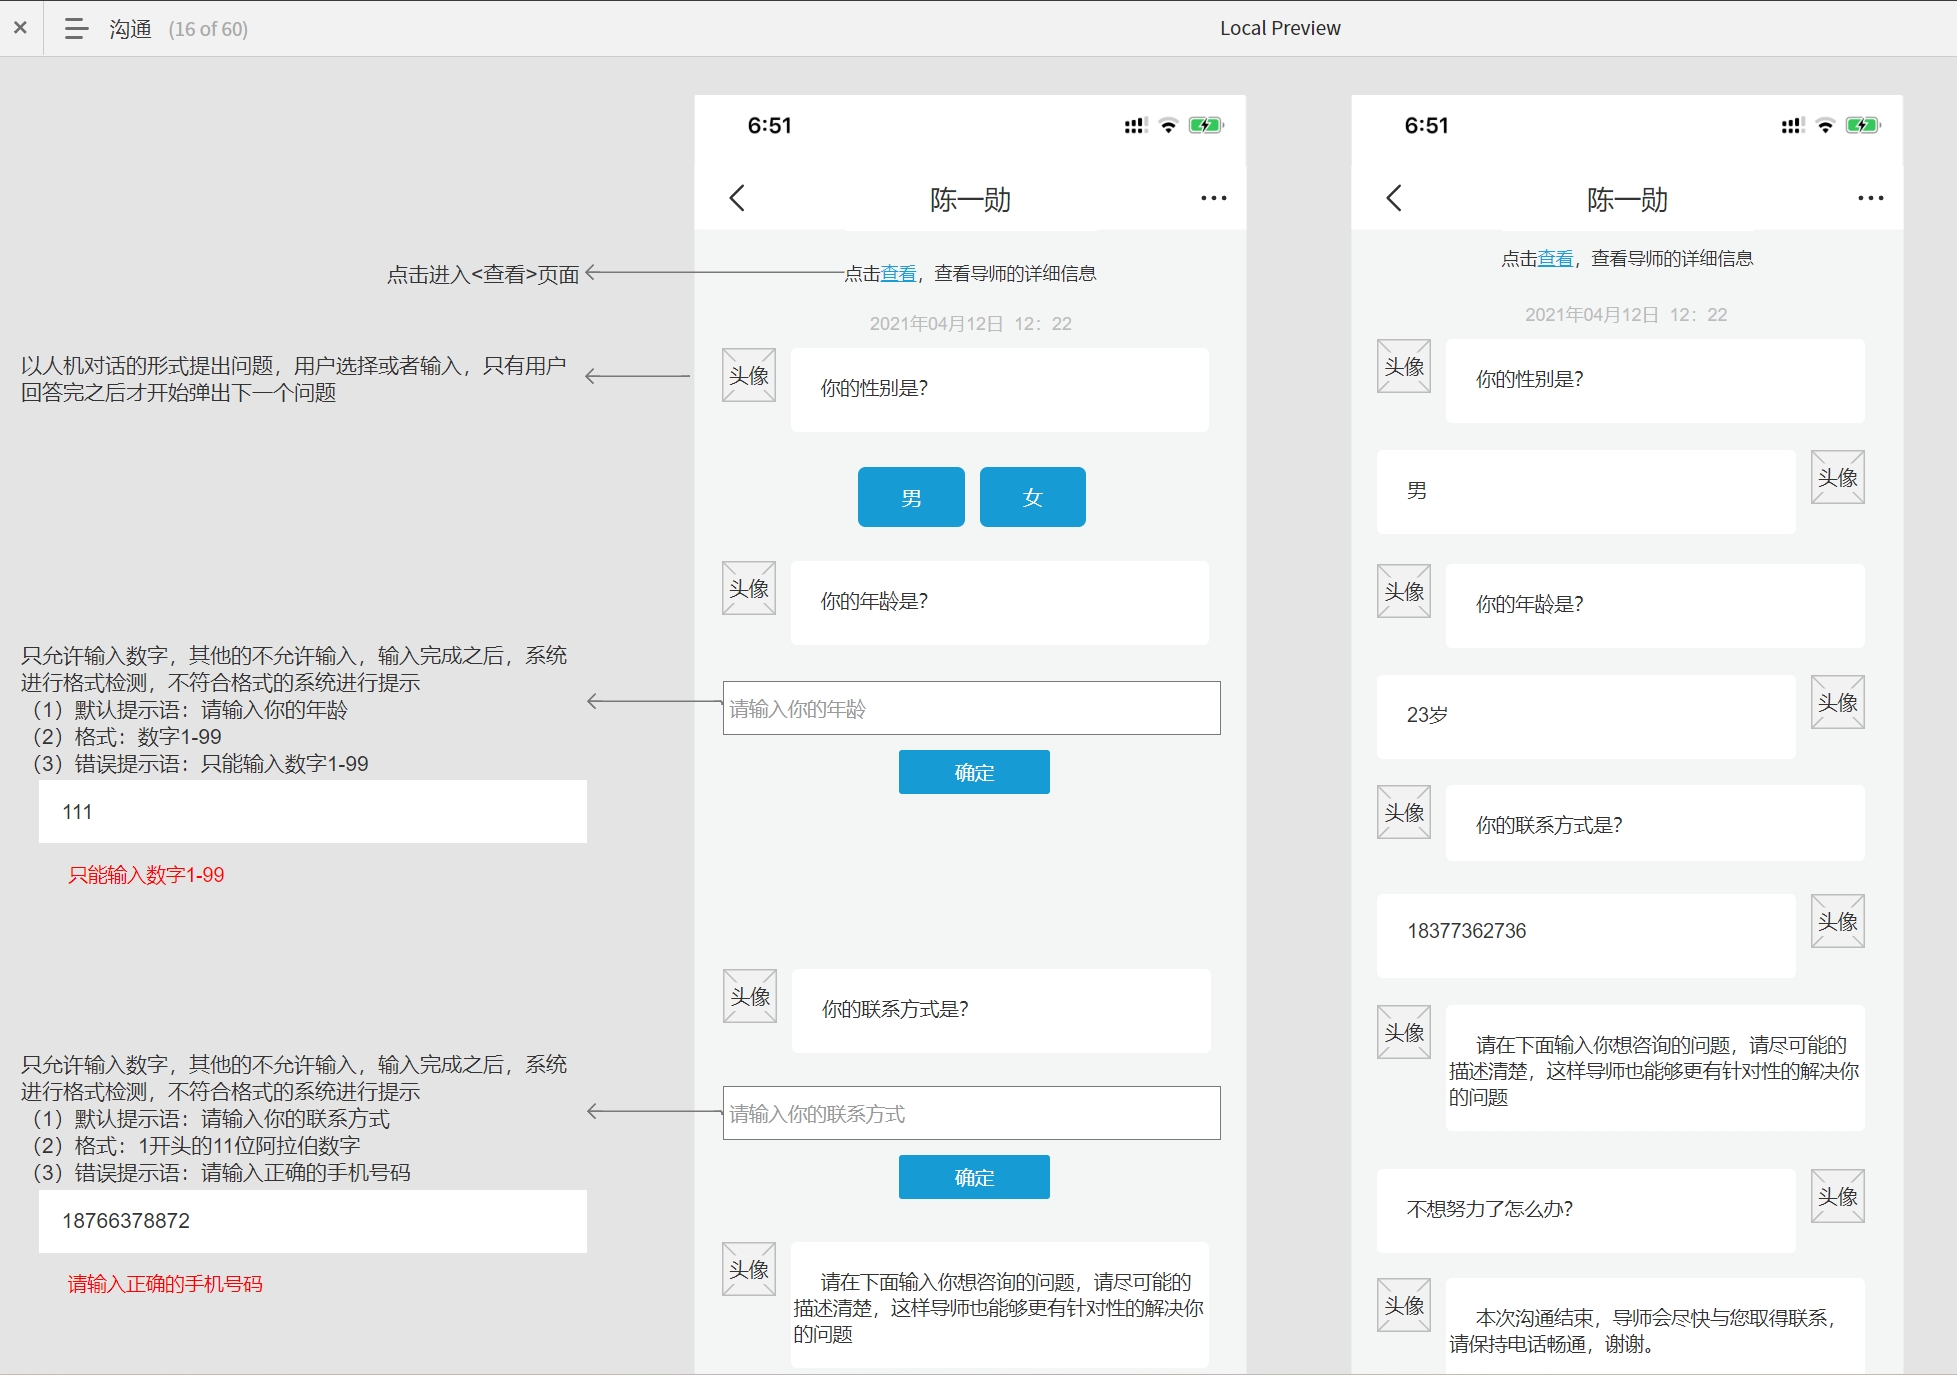1957x1375 pixels.
Task: Click the Local Preview title text
Action: [x=1280, y=28]
